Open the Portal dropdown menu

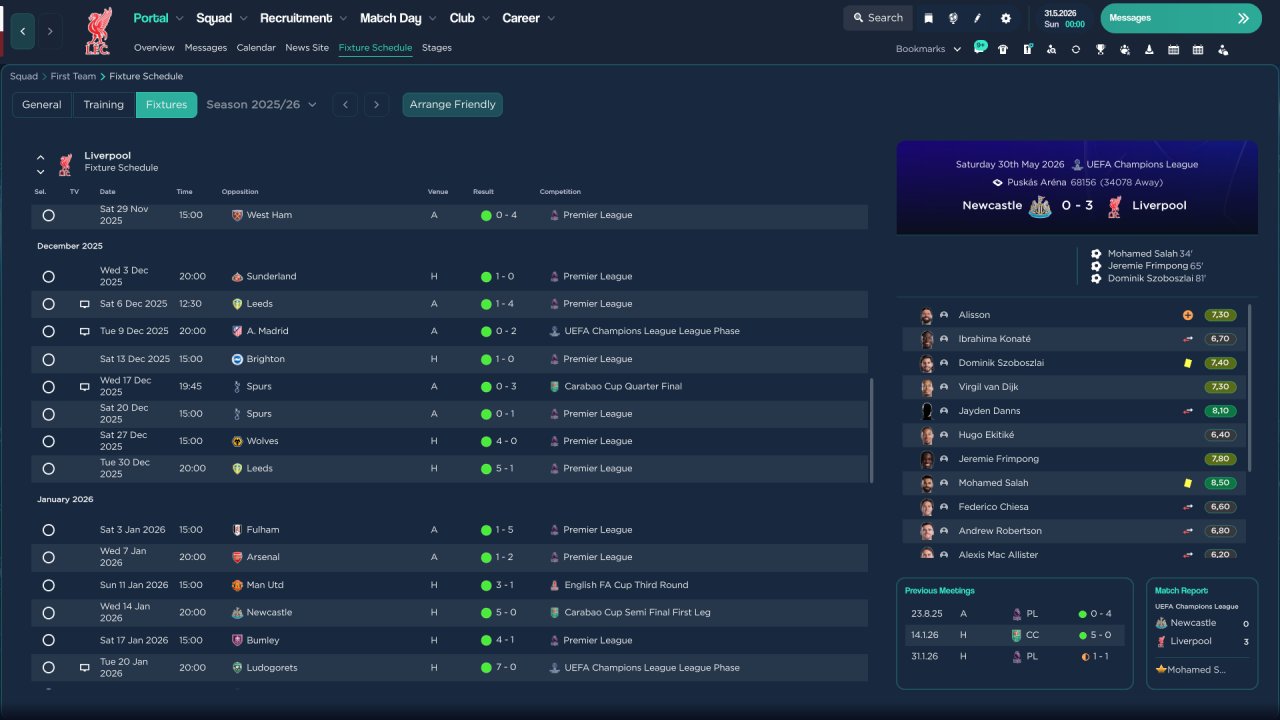pos(158,18)
